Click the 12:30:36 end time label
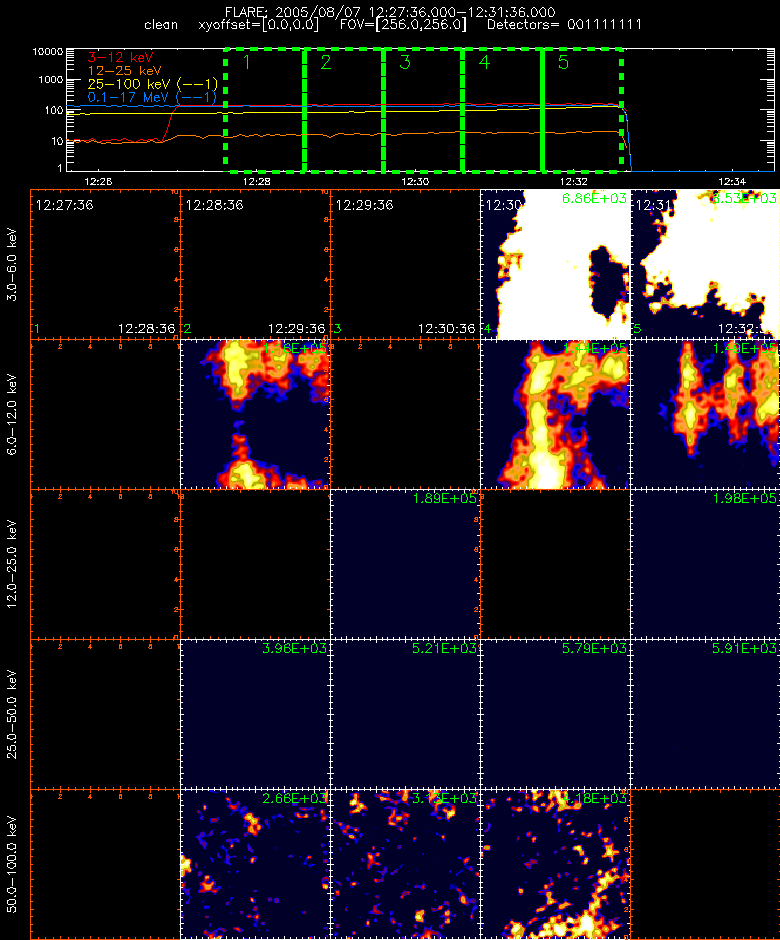 pos(447,329)
